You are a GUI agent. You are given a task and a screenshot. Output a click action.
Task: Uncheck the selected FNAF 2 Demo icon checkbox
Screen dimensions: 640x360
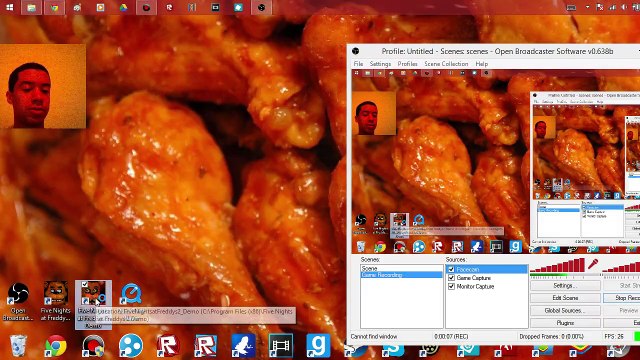84,285
